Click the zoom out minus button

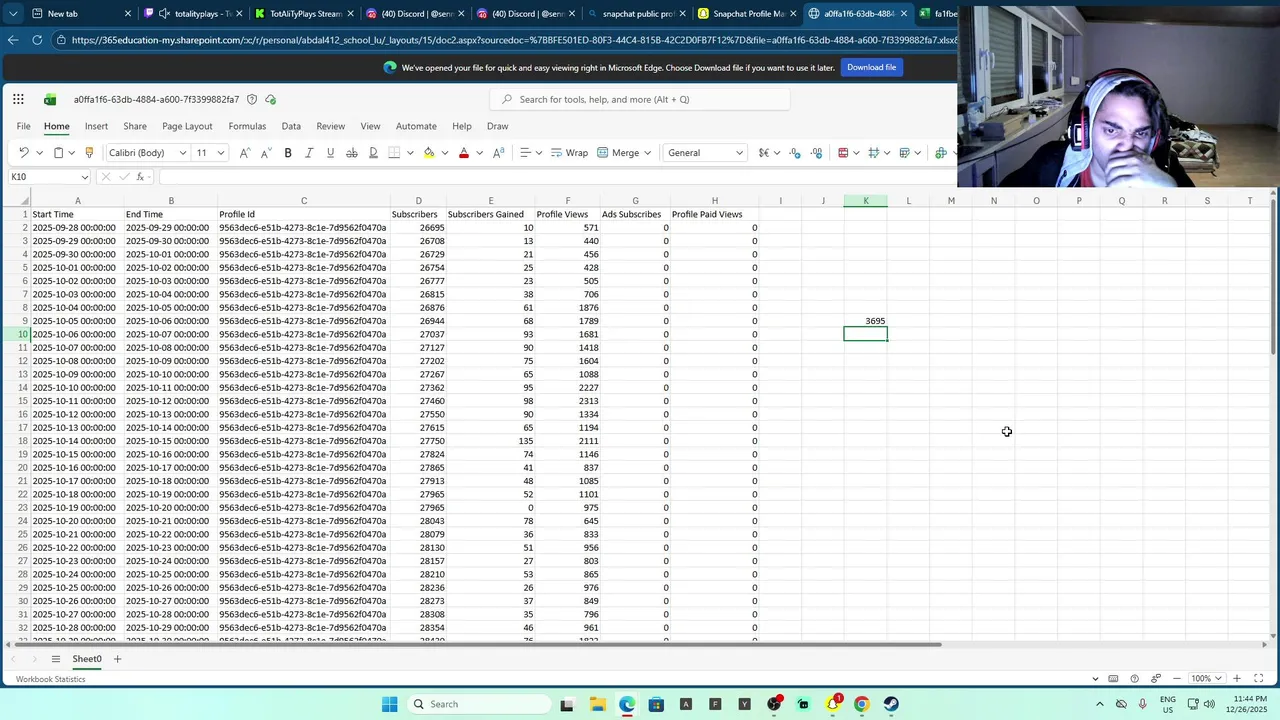pyautogui.click(x=1177, y=679)
